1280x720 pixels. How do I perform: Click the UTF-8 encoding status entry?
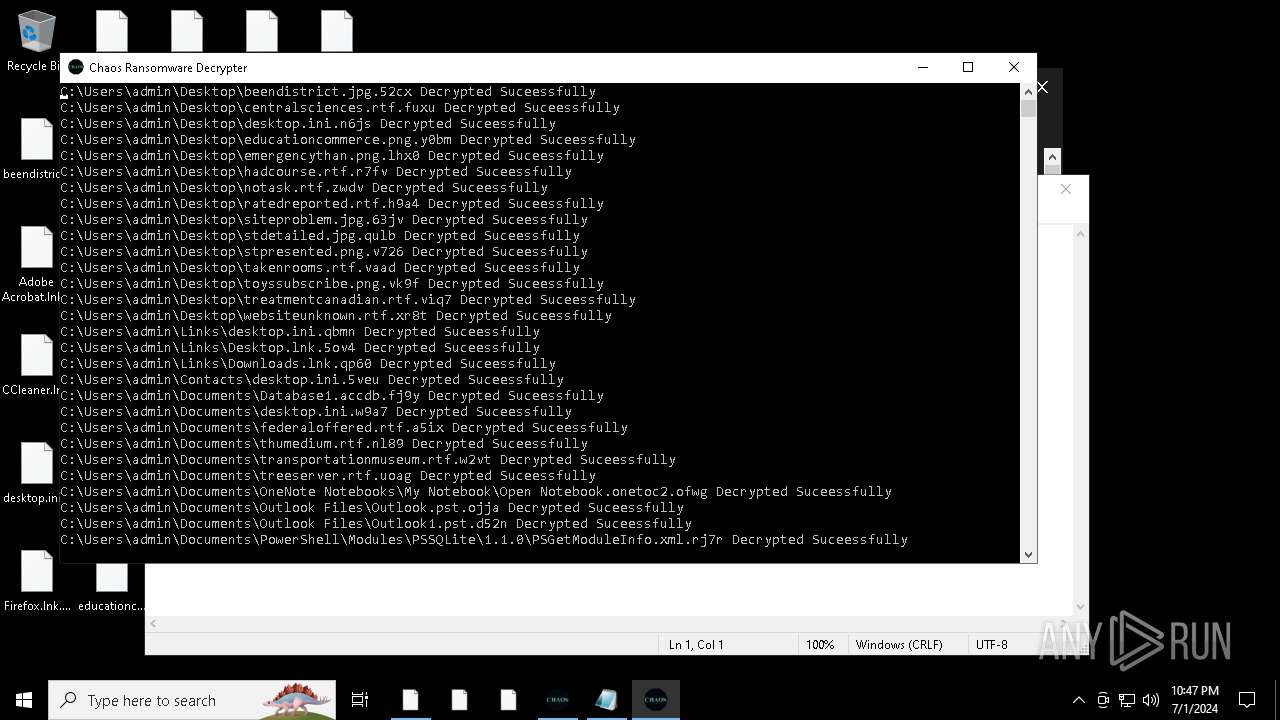pos(992,645)
